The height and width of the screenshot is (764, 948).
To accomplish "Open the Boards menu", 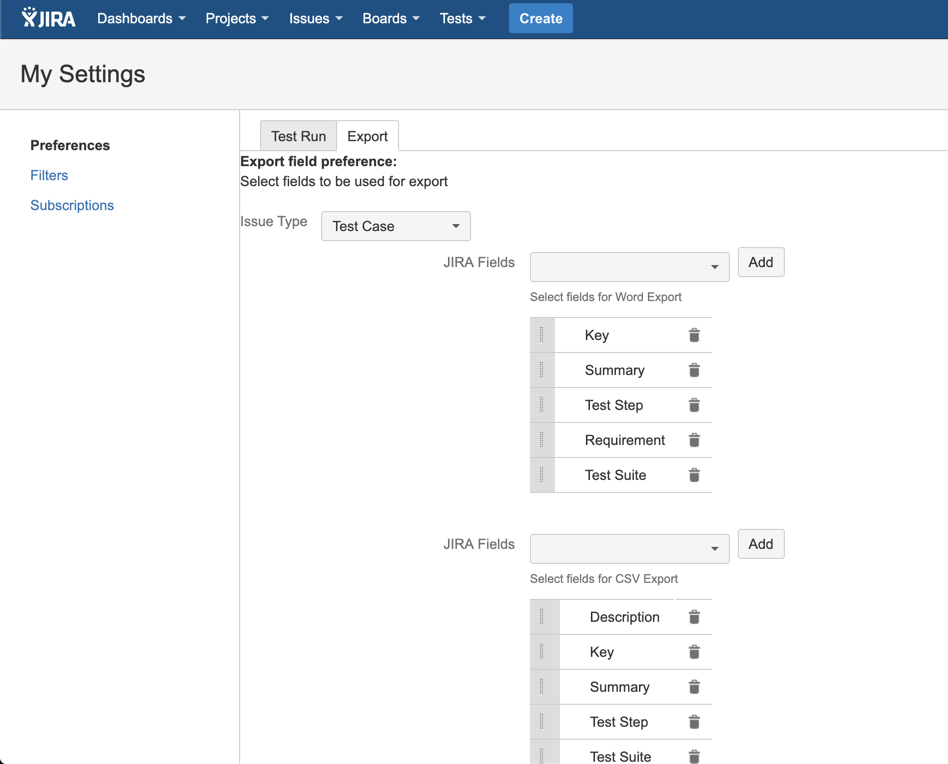I will tap(391, 19).
